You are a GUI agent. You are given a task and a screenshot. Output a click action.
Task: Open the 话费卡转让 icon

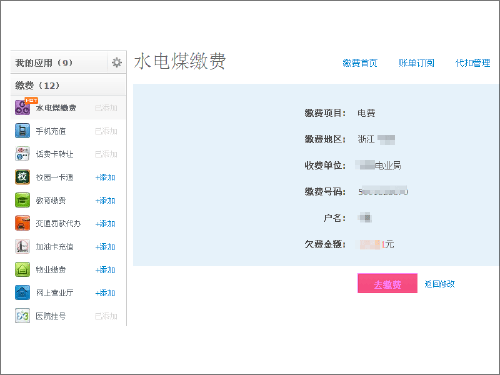[x=22, y=154]
